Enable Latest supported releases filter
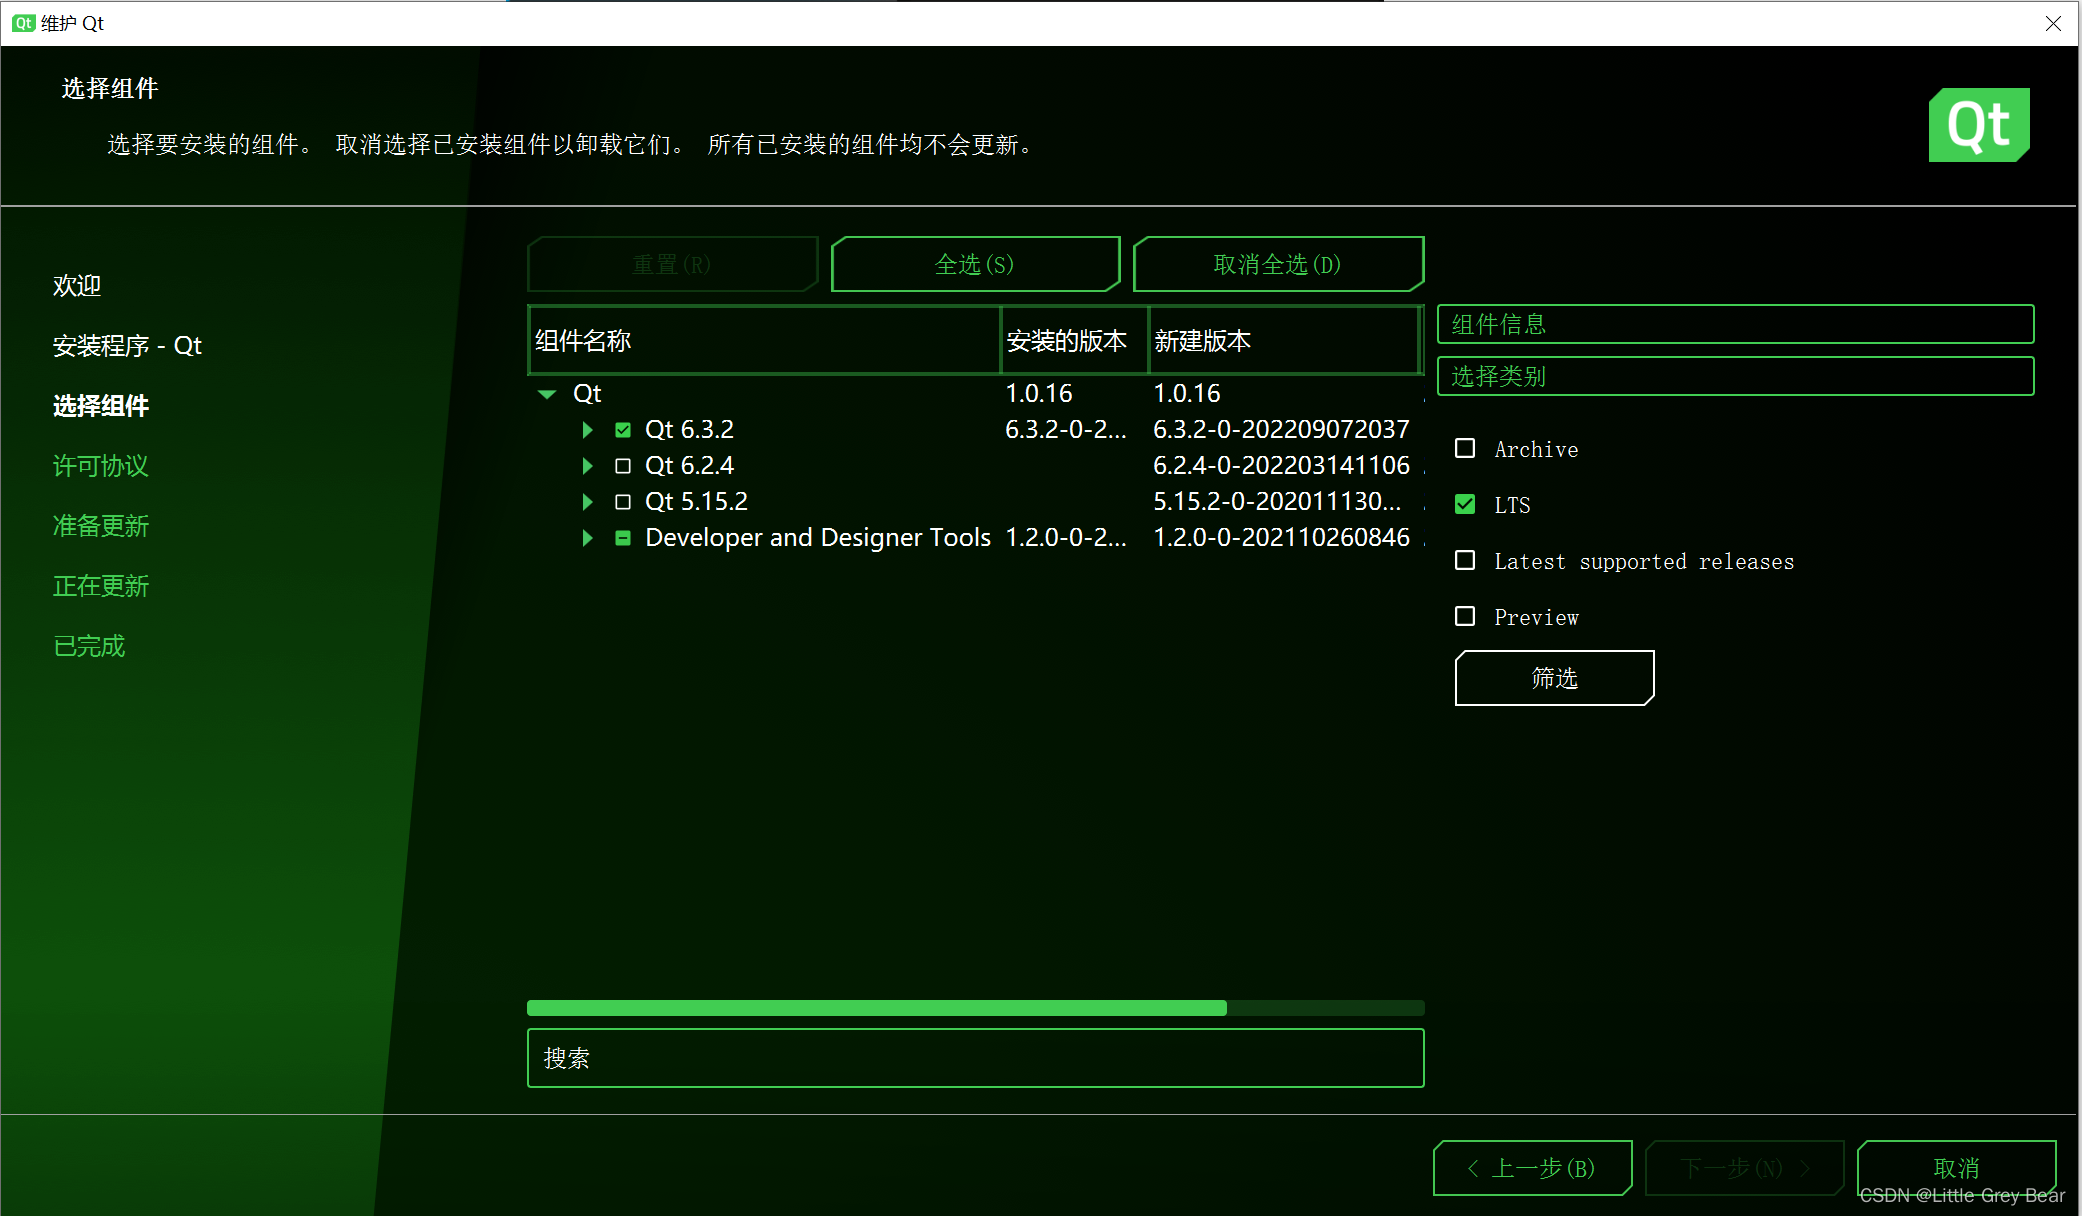 [1465, 560]
